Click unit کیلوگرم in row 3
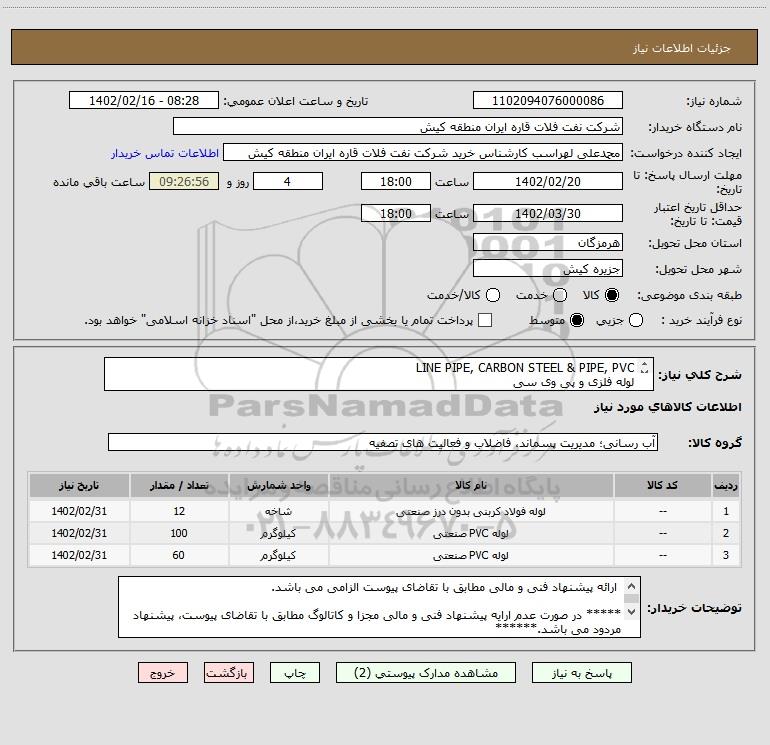770x745 pixels. [278, 555]
